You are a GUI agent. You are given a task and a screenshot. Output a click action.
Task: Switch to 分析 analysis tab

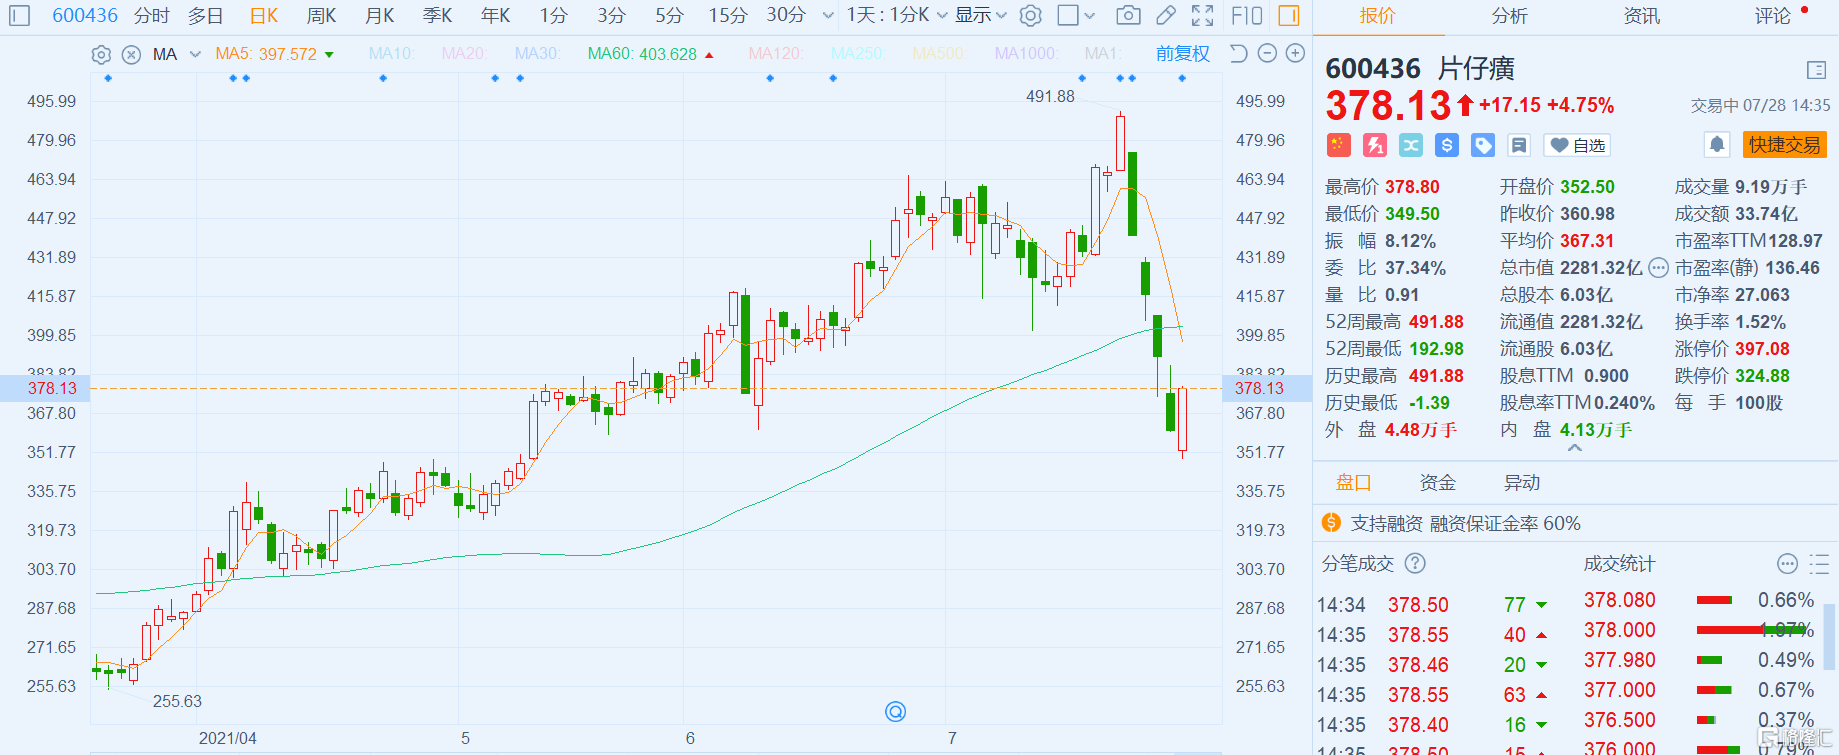coord(1509,16)
